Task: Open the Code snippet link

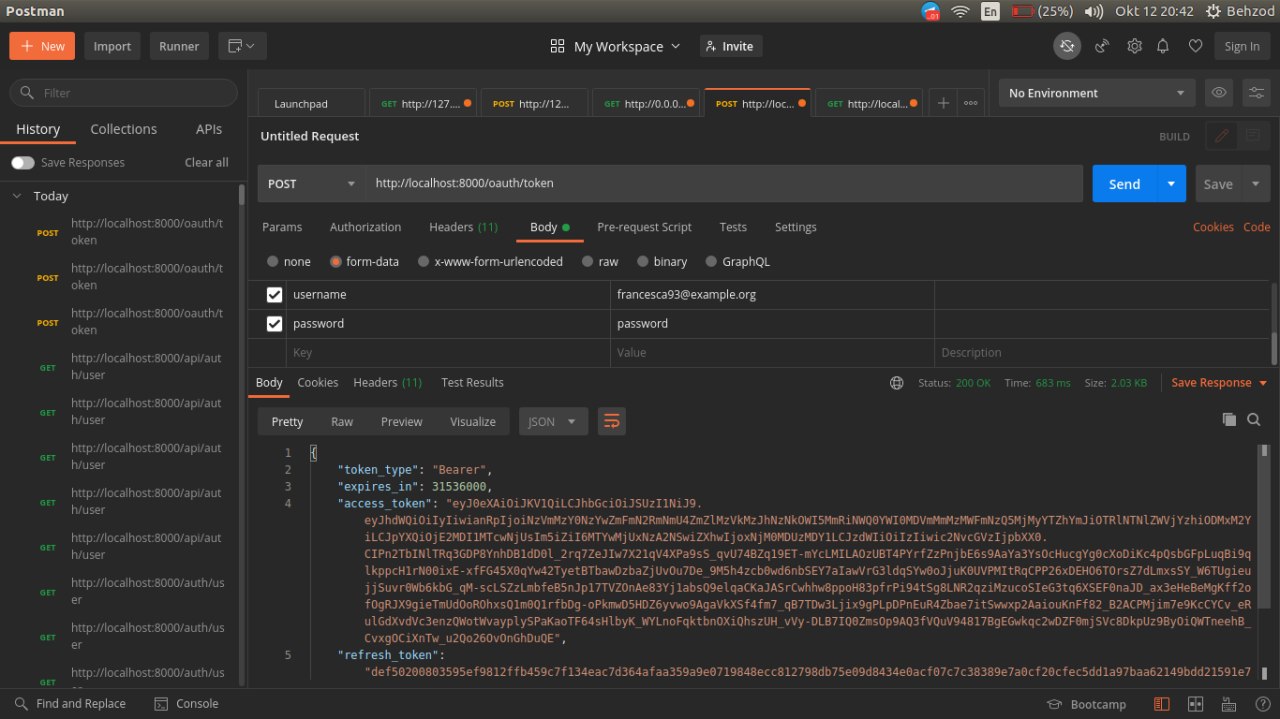Action: (x=1256, y=227)
